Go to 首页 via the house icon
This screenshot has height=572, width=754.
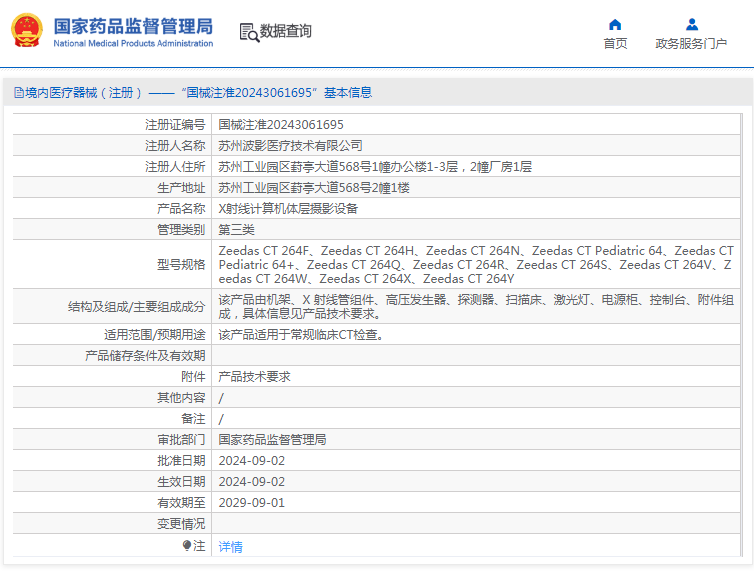point(615,25)
